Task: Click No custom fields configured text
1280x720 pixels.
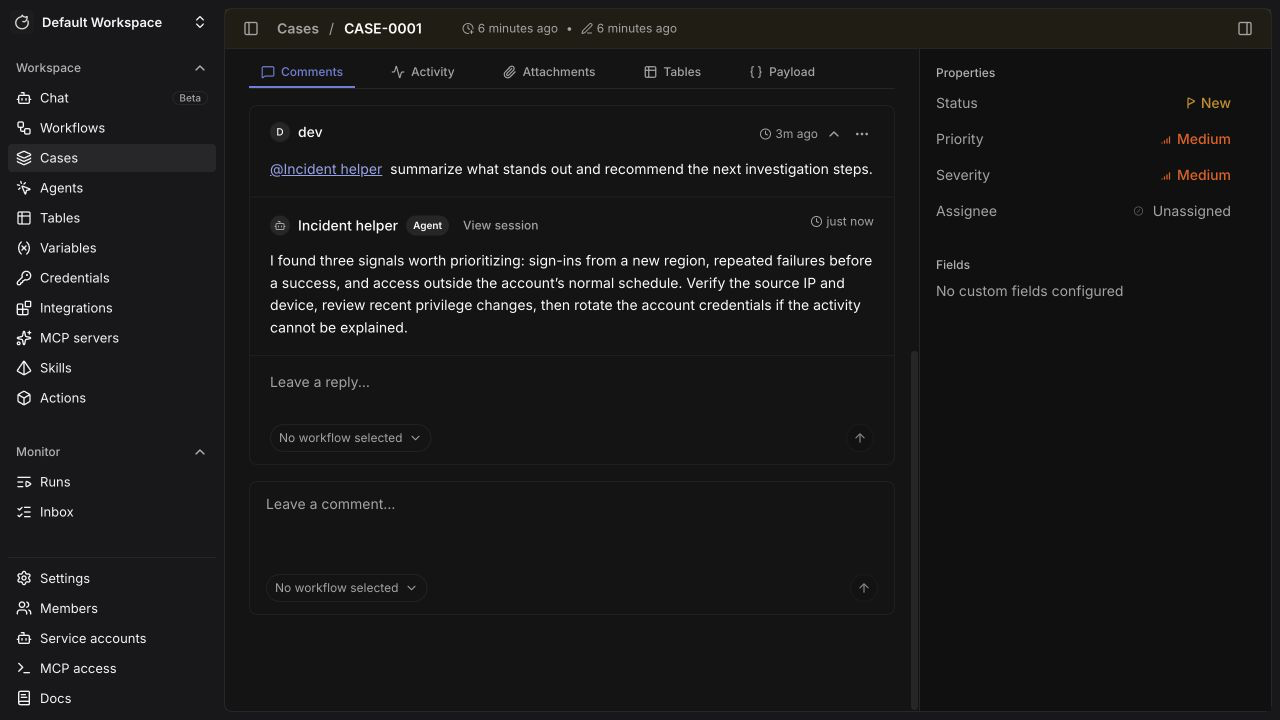Action: (x=1029, y=291)
